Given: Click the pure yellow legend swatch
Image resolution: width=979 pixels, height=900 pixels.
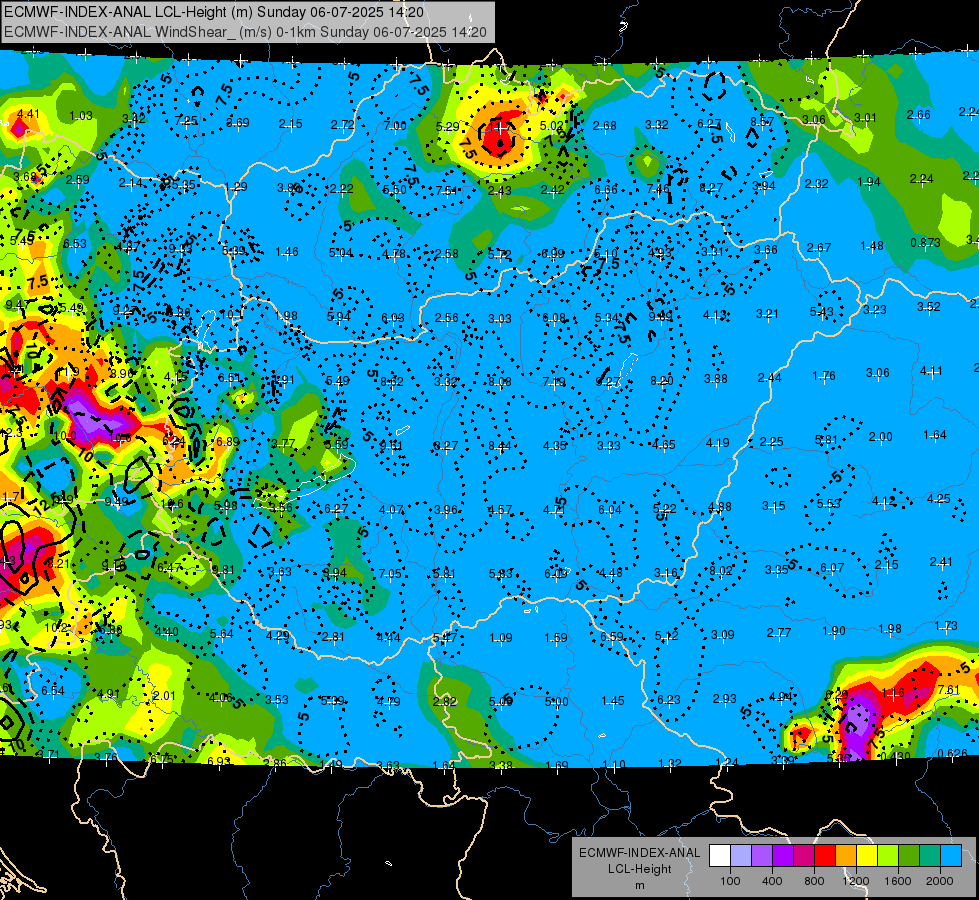Looking at the screenshot, I should coord(867,856).
